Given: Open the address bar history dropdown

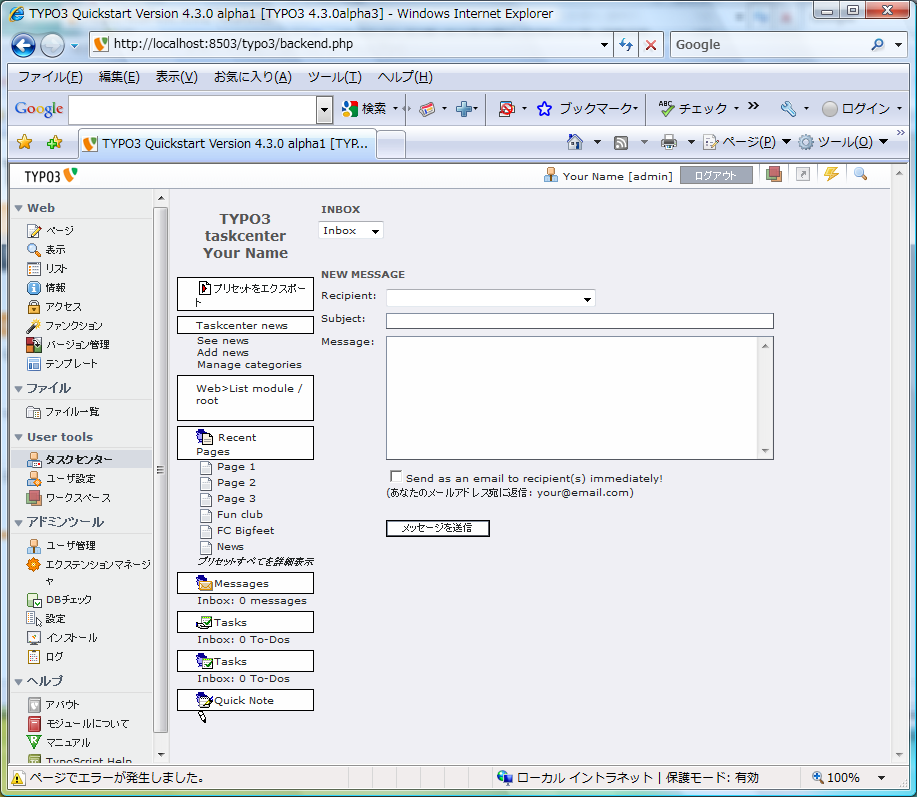Looking at the screenshot, I should (604, 44).
